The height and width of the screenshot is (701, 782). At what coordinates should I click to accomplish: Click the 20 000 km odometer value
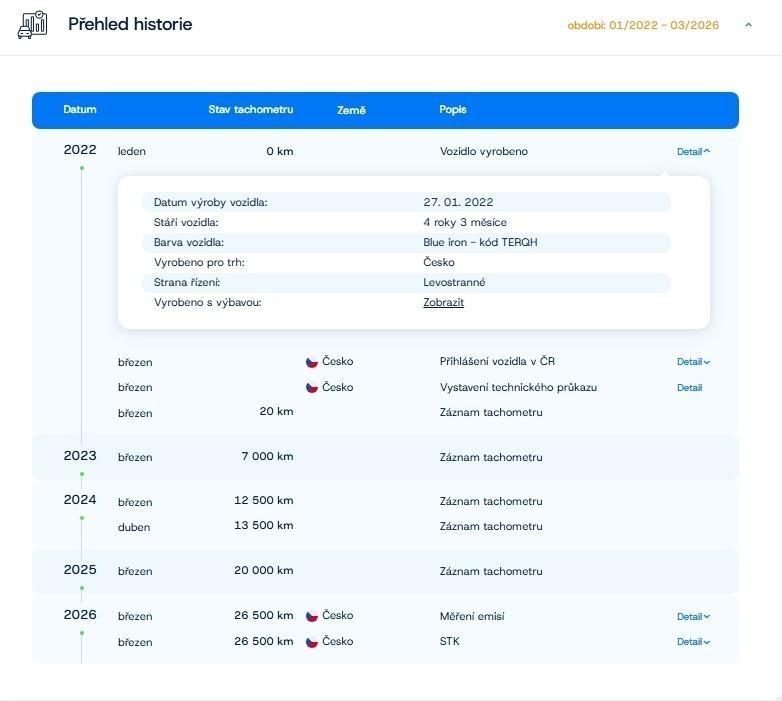[264, 570]
